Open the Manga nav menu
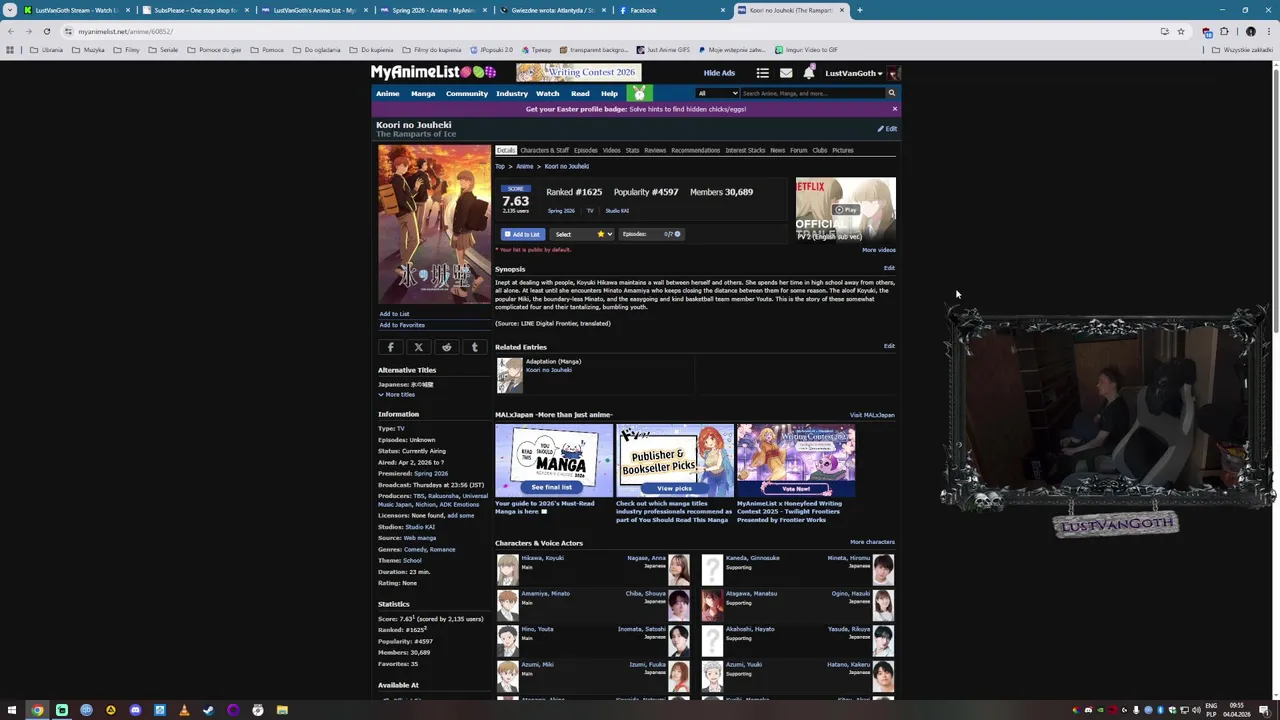Viewport: 1280px width, 720px height. [423, 93]
